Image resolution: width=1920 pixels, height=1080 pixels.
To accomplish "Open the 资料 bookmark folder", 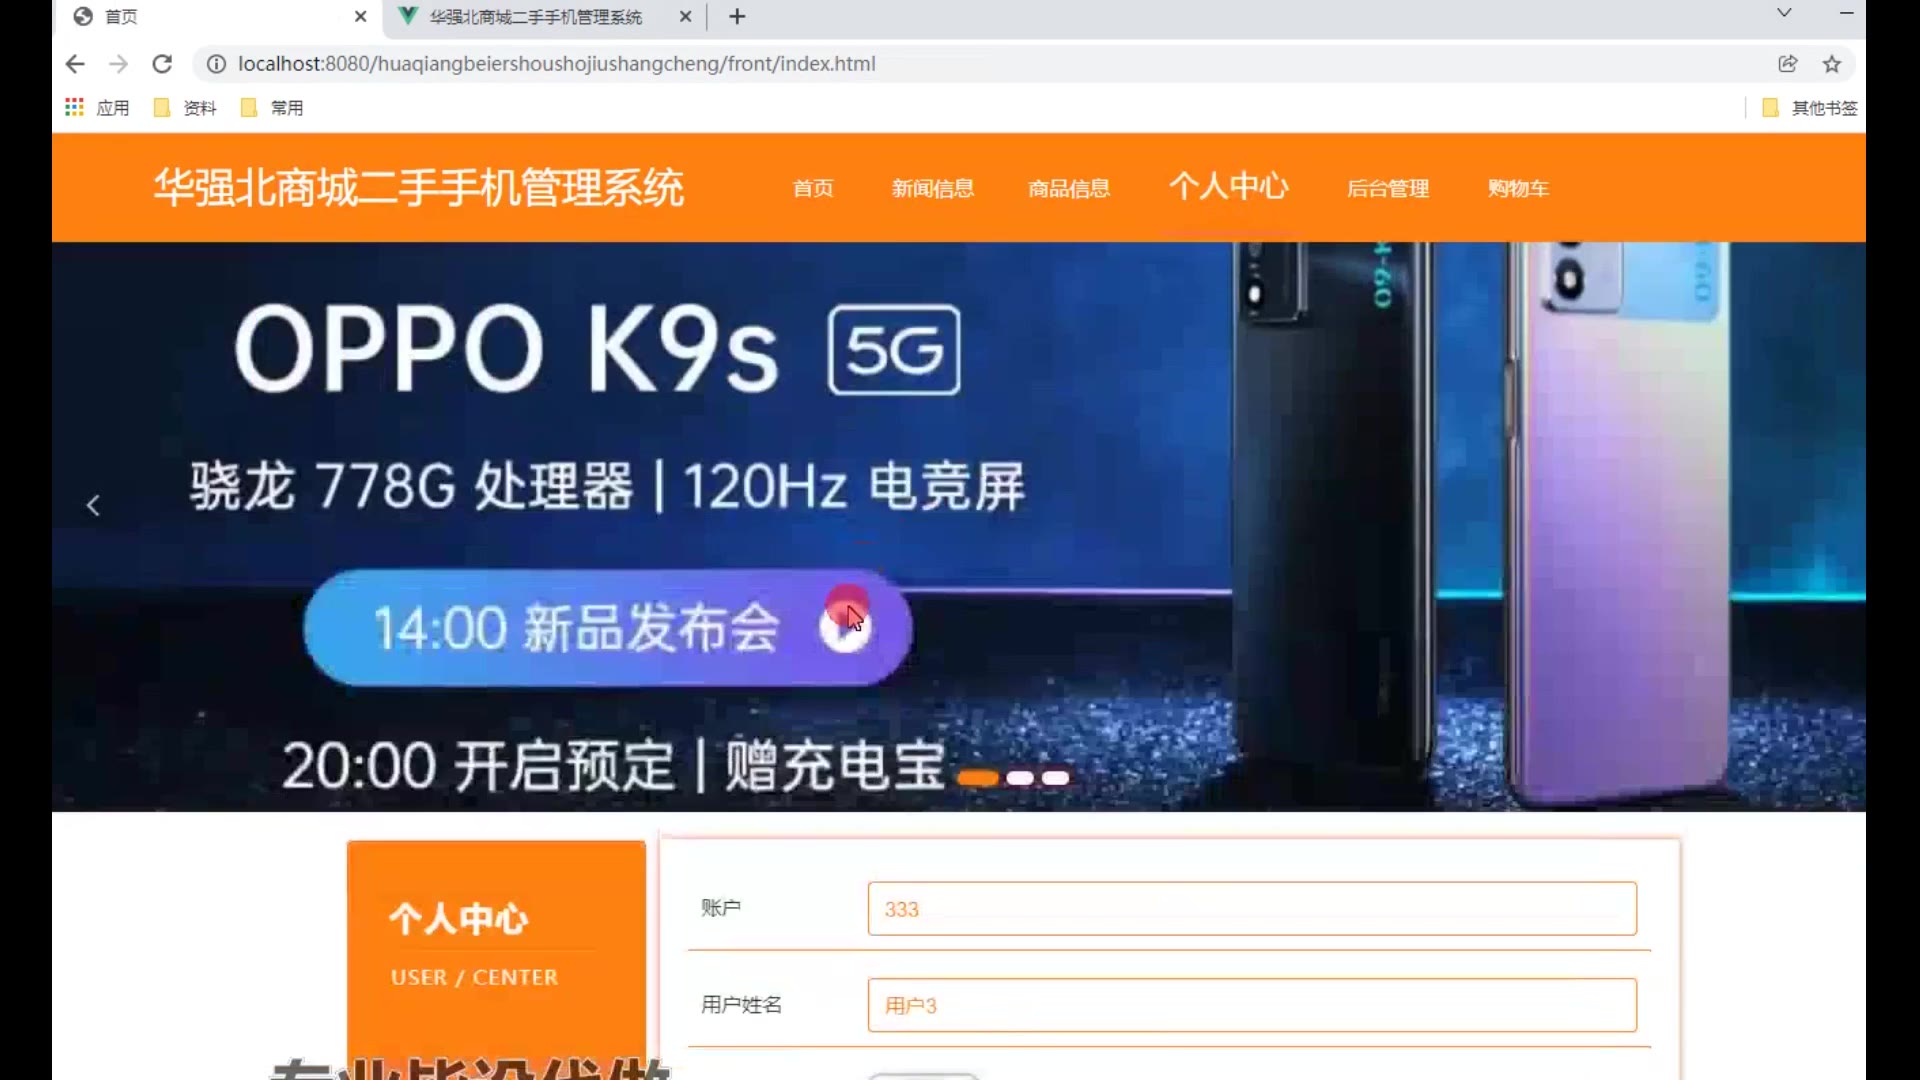I will [186, 108].
